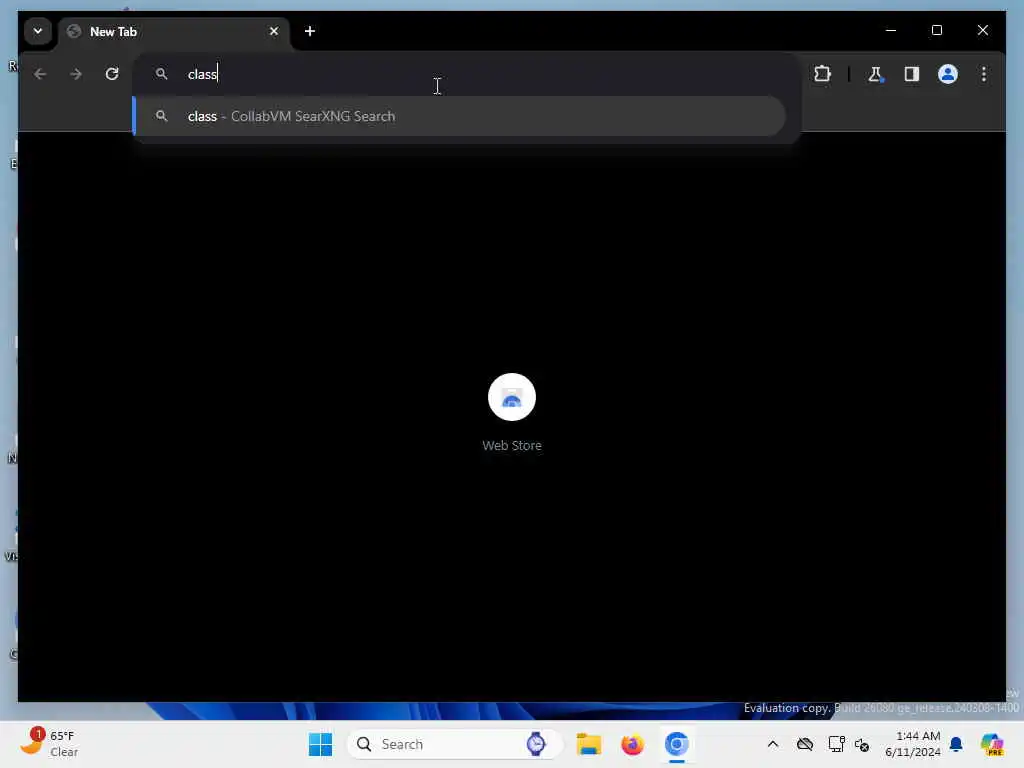
Task: Open the Copilot preview icon
Action: tap(992, 744)
